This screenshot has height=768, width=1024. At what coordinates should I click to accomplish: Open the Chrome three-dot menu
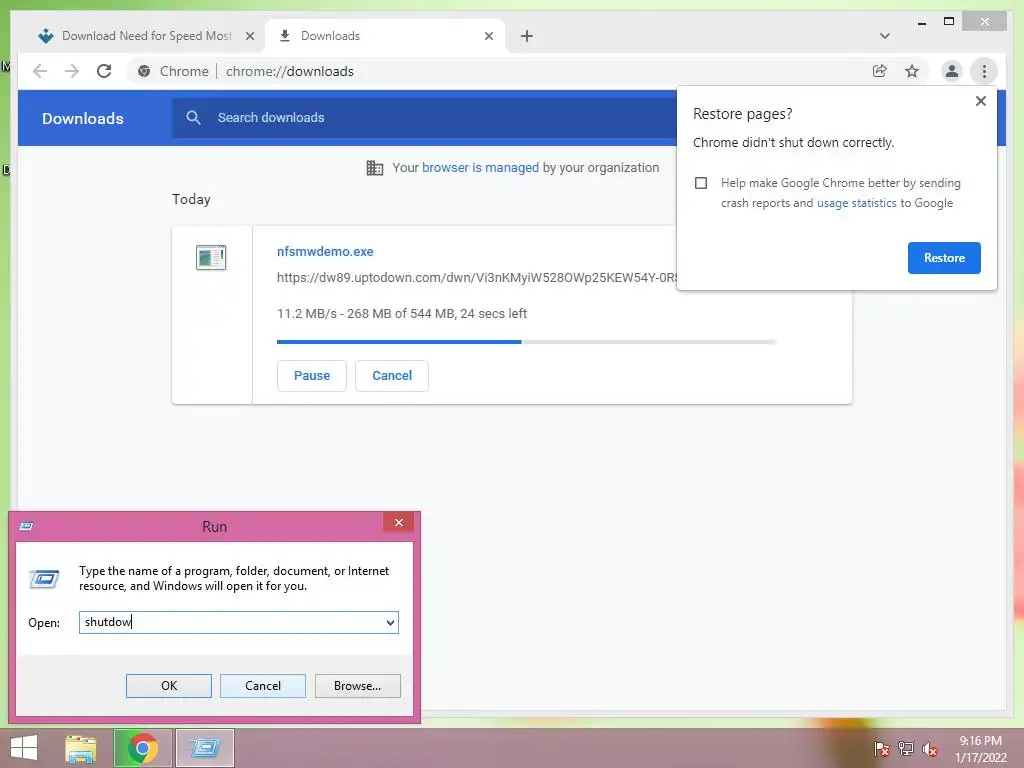[x=984, y=71]
